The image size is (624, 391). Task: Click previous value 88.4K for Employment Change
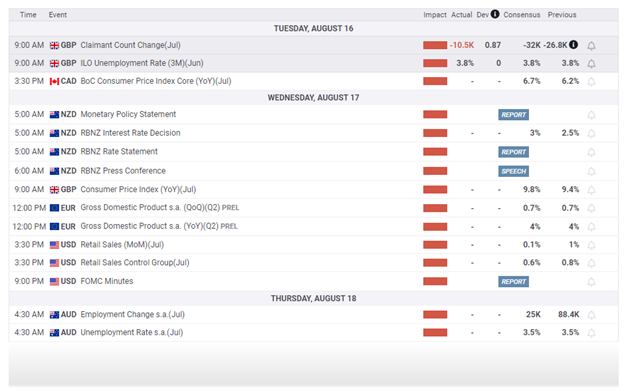click(x=568, y=314)
